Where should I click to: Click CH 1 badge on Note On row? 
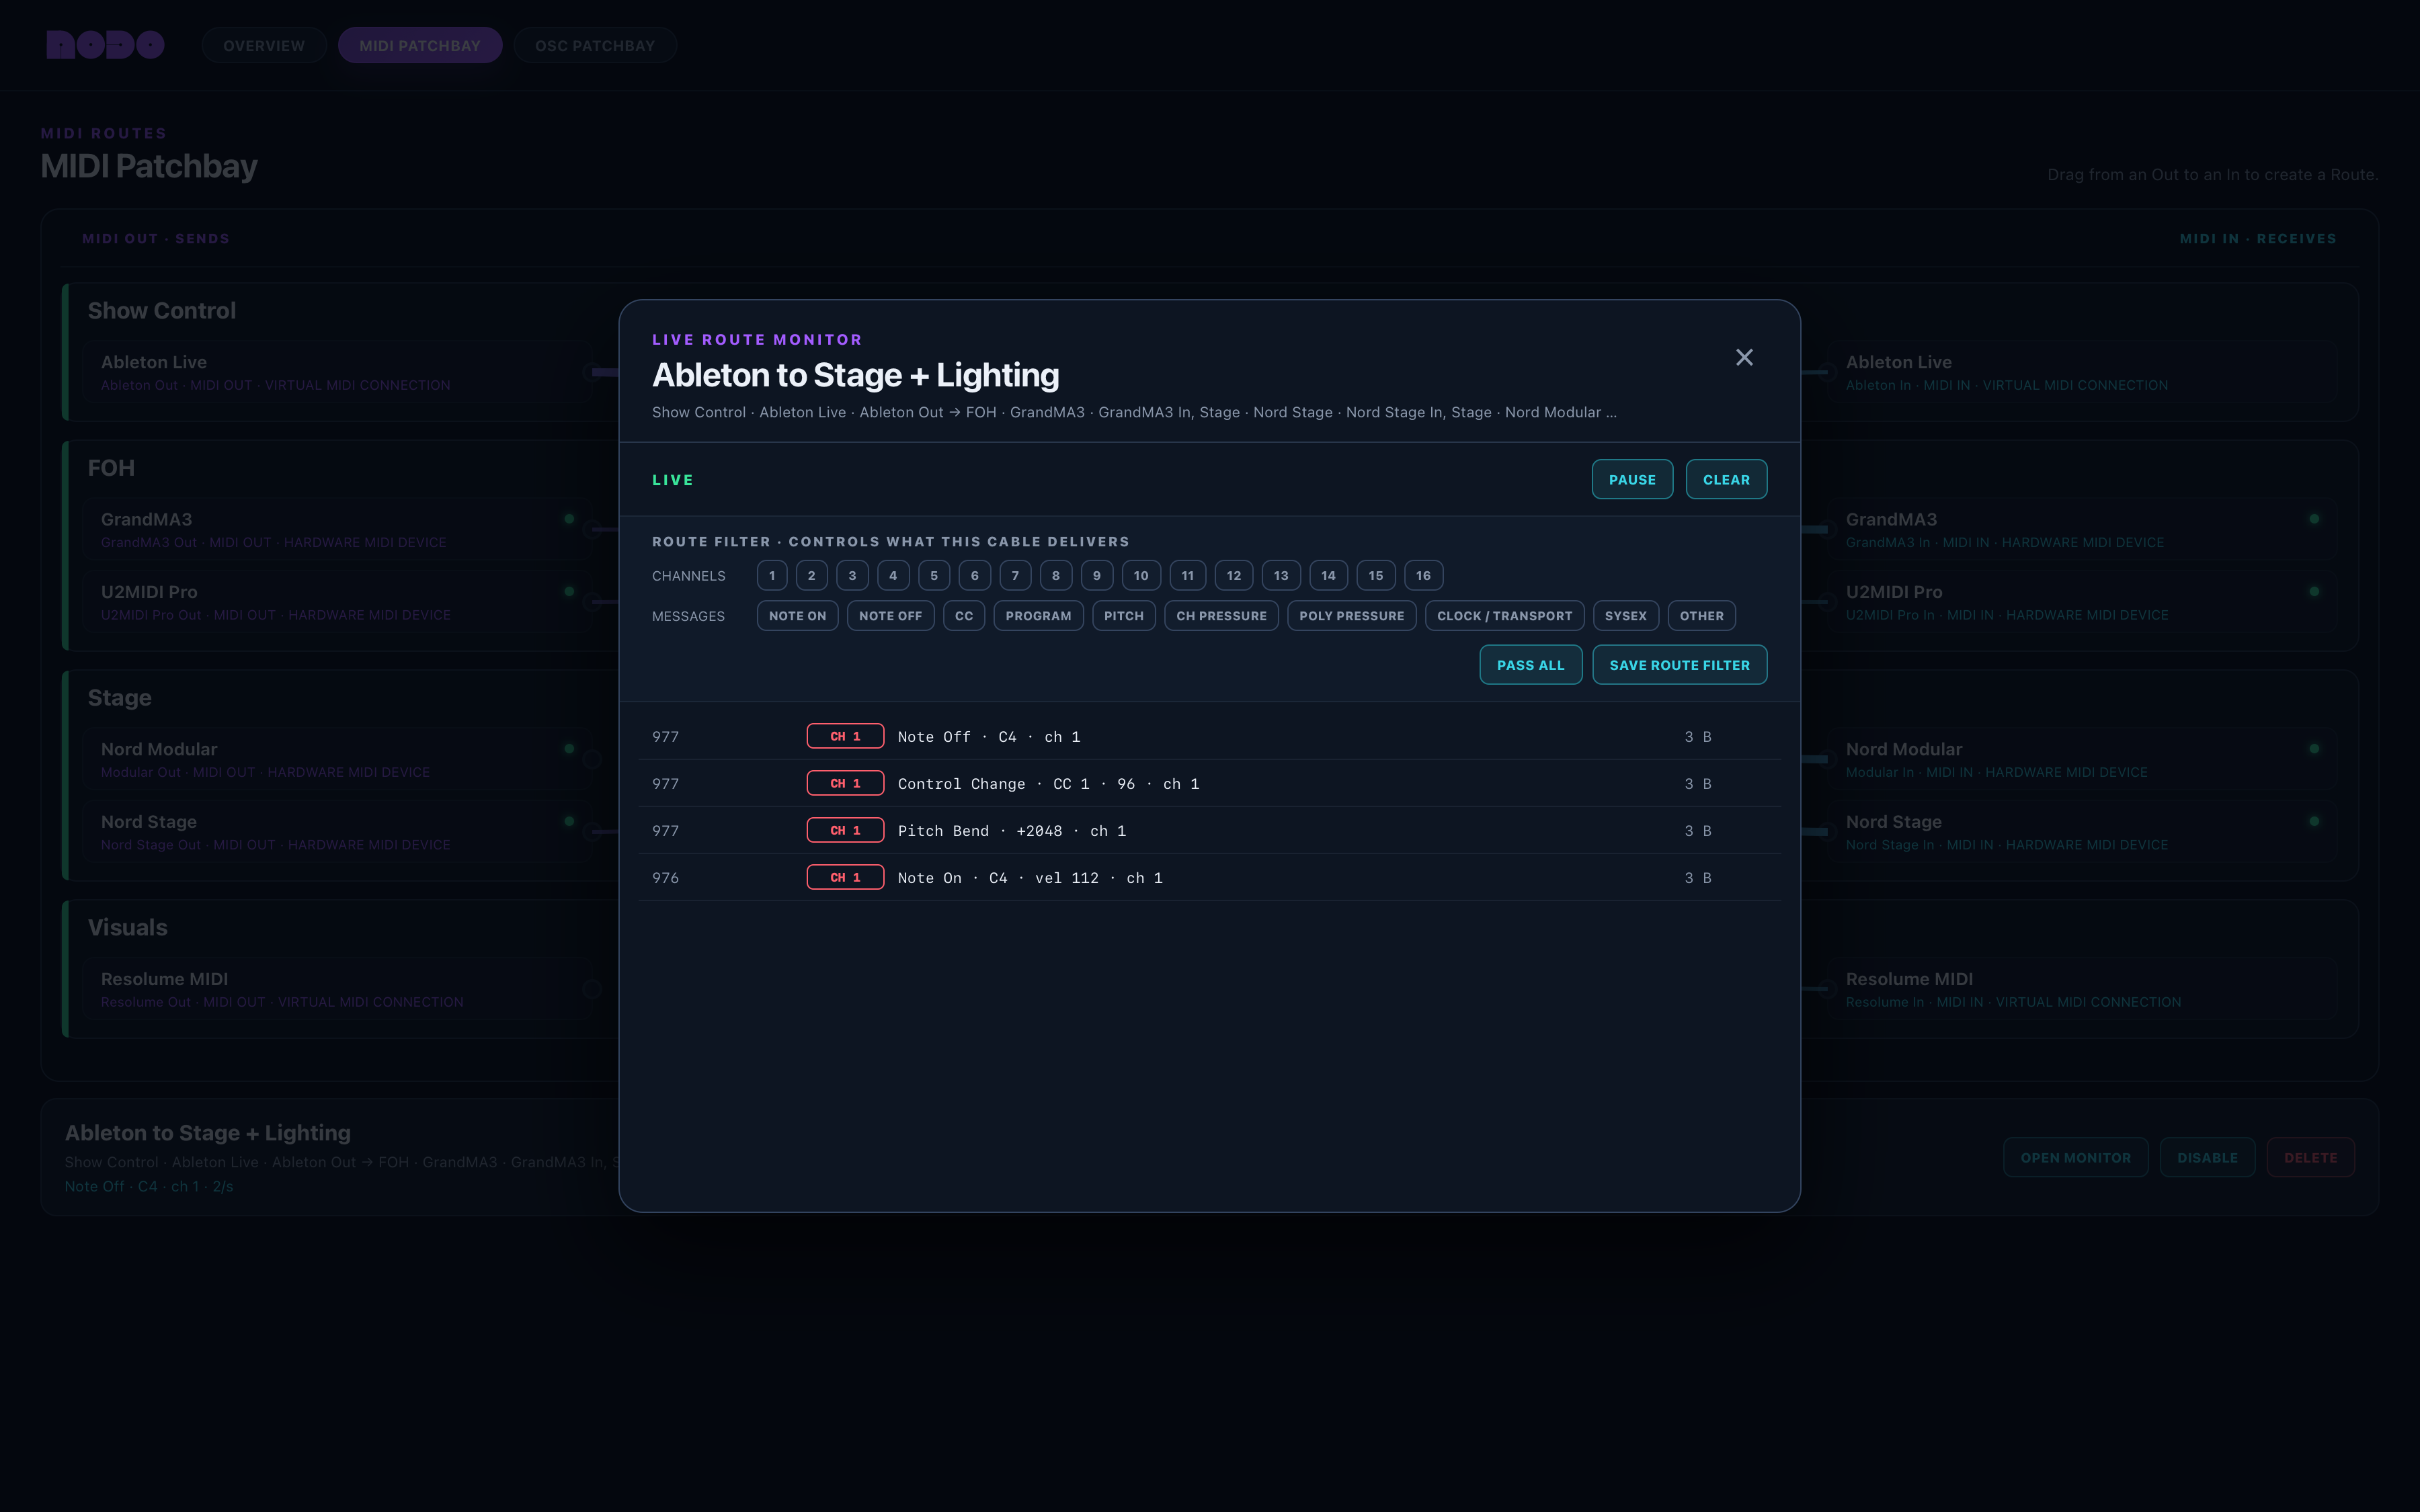coord(845,877)
